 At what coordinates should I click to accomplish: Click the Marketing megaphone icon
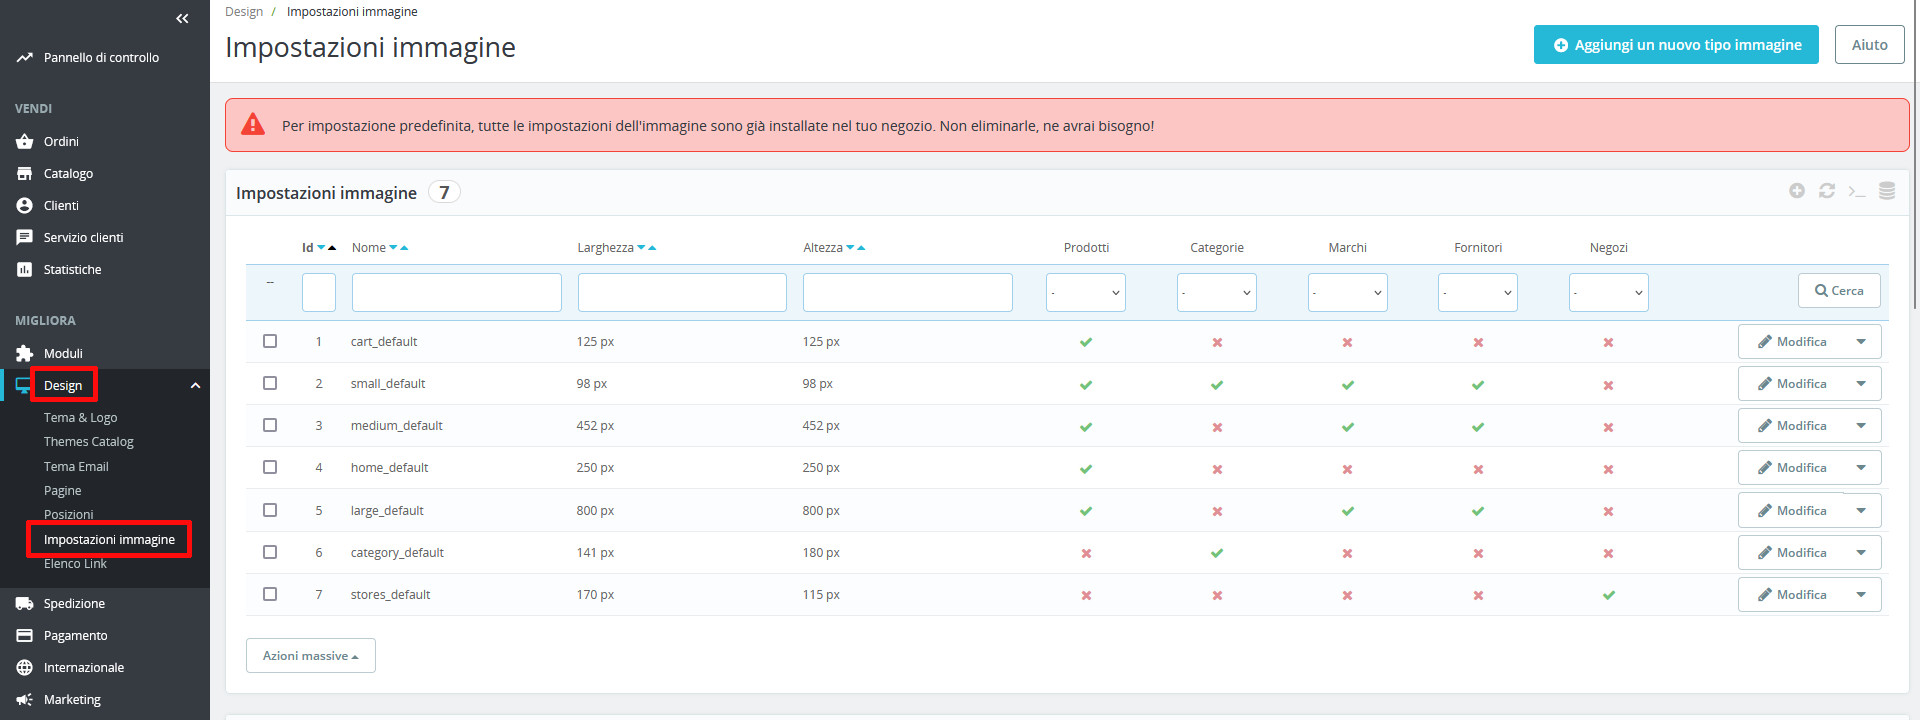(x=25, y=699)
